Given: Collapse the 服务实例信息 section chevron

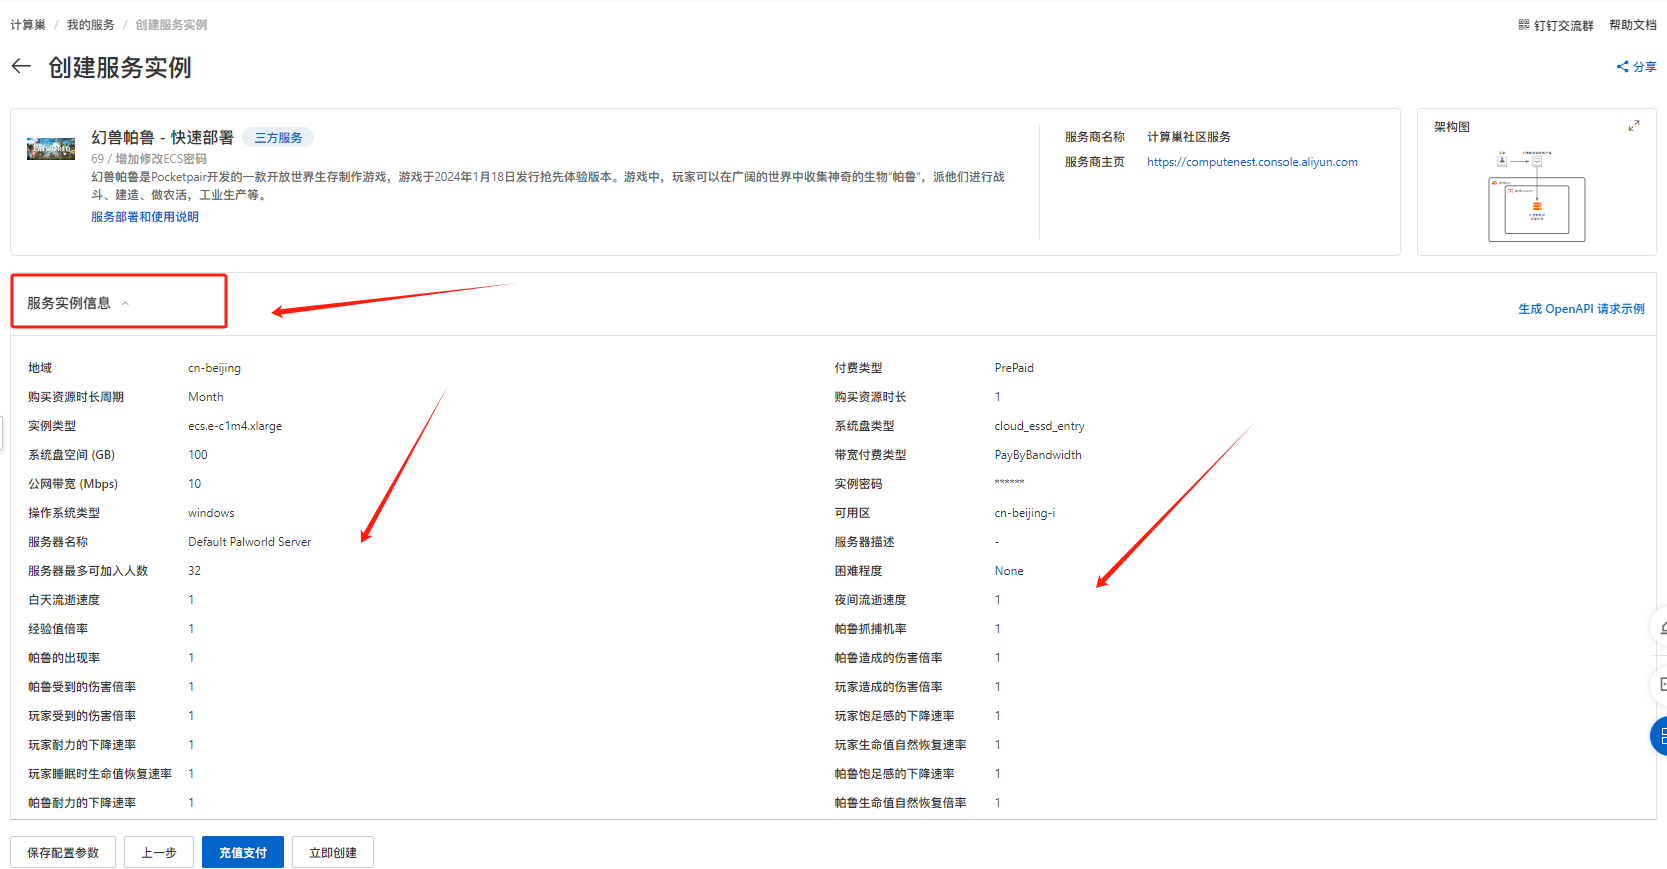Looking at the screenshot, I should [x=125, y=304].
